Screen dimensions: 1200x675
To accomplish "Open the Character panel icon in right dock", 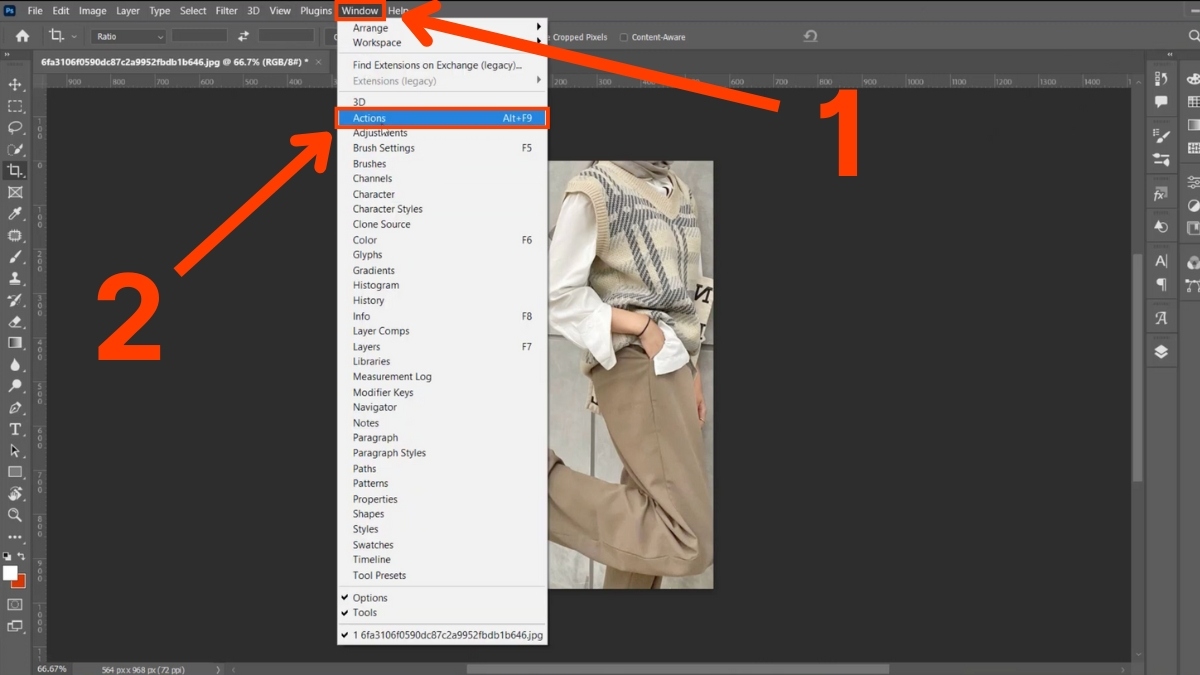I will (x=1161, y=261).
